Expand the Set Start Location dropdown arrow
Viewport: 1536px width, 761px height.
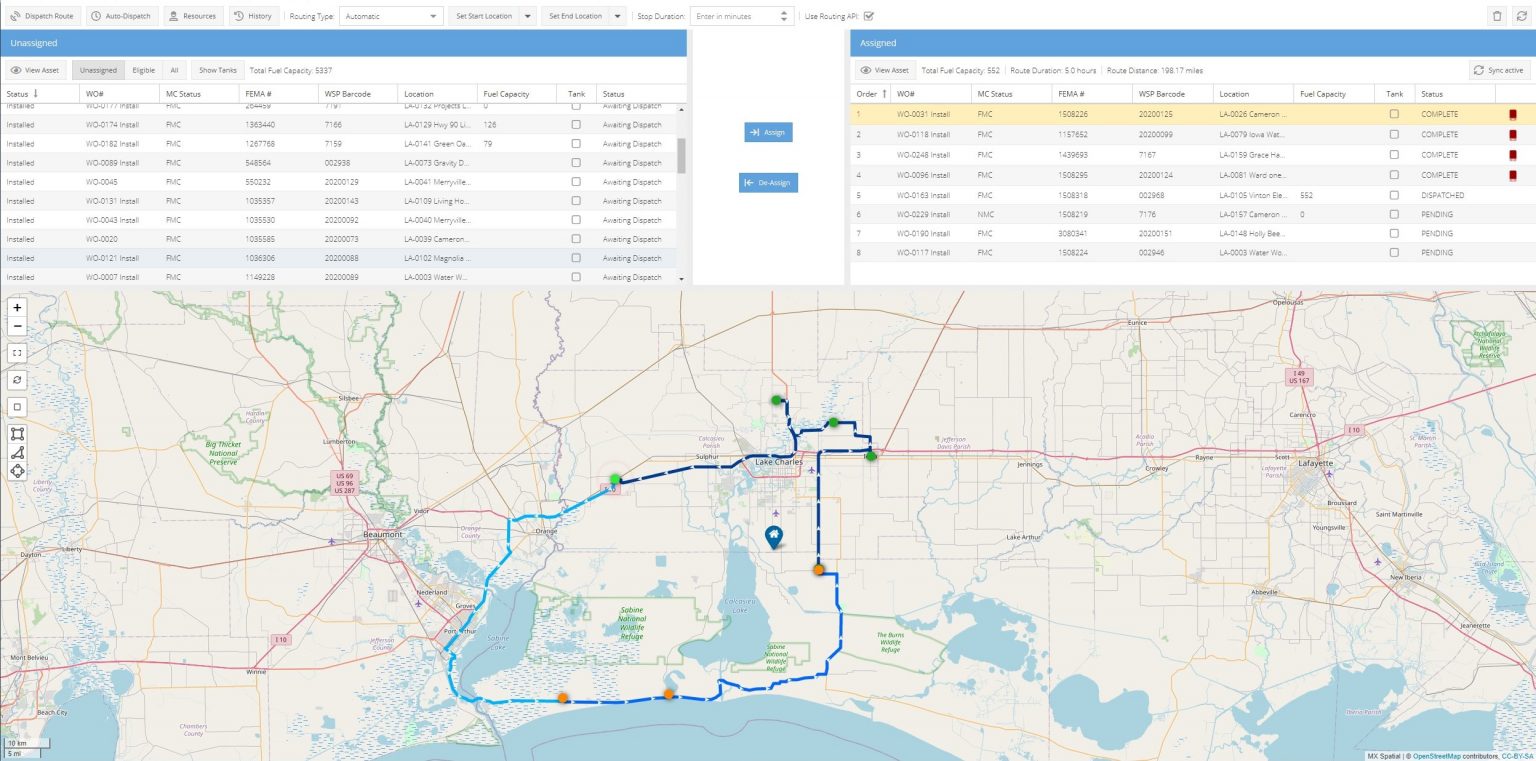coord(527,15)
